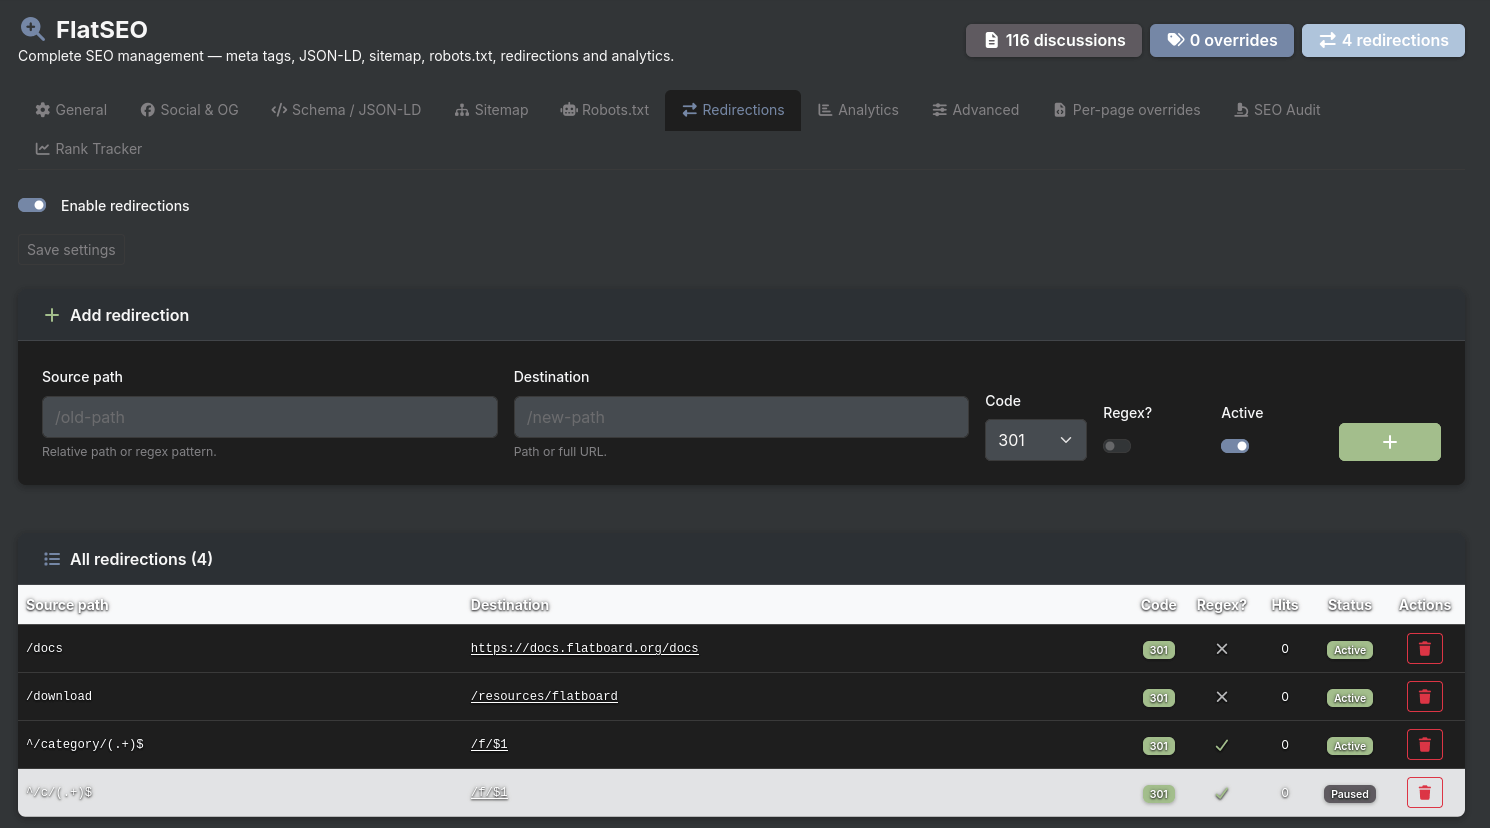1490x828 pixels.
Task: Delete the paused ^/c/(.+)$ redirection
Action: click(x=1424, y=793)
